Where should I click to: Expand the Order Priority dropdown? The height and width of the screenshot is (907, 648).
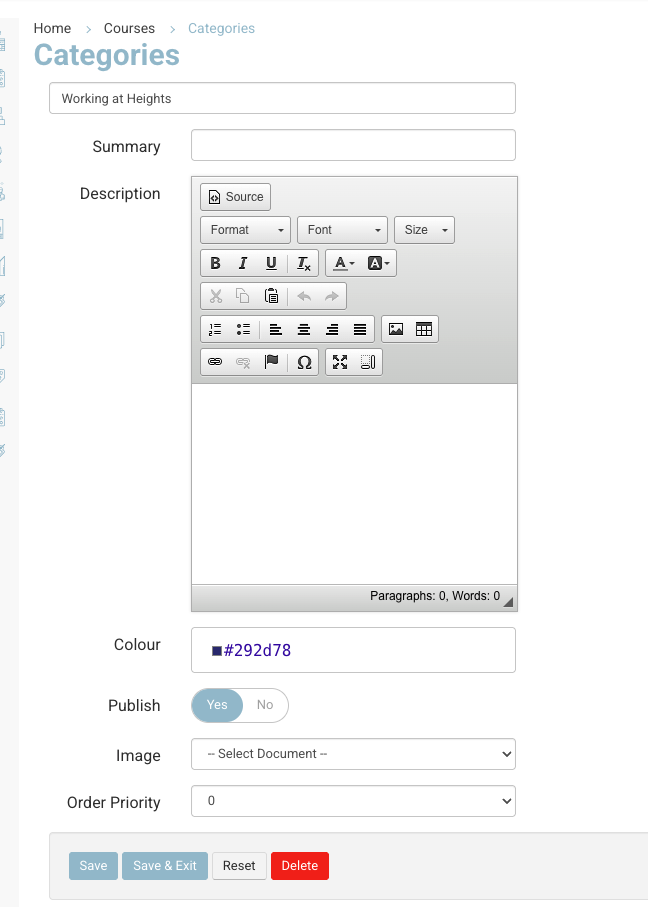pyautogui.click(x=353, y=801)
